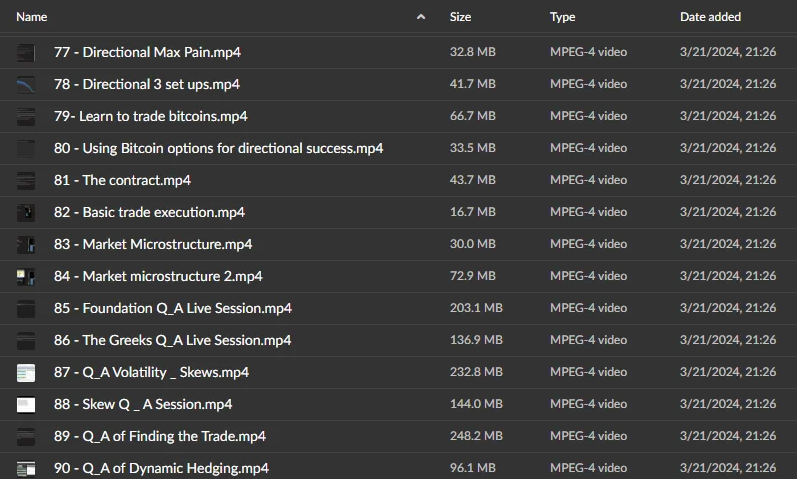The width and height of the screenshot is (797, 479).
Task: Select the file icon for 87 - Q_A Volatility _ Skews.mp4
Action: click(26, 372)
